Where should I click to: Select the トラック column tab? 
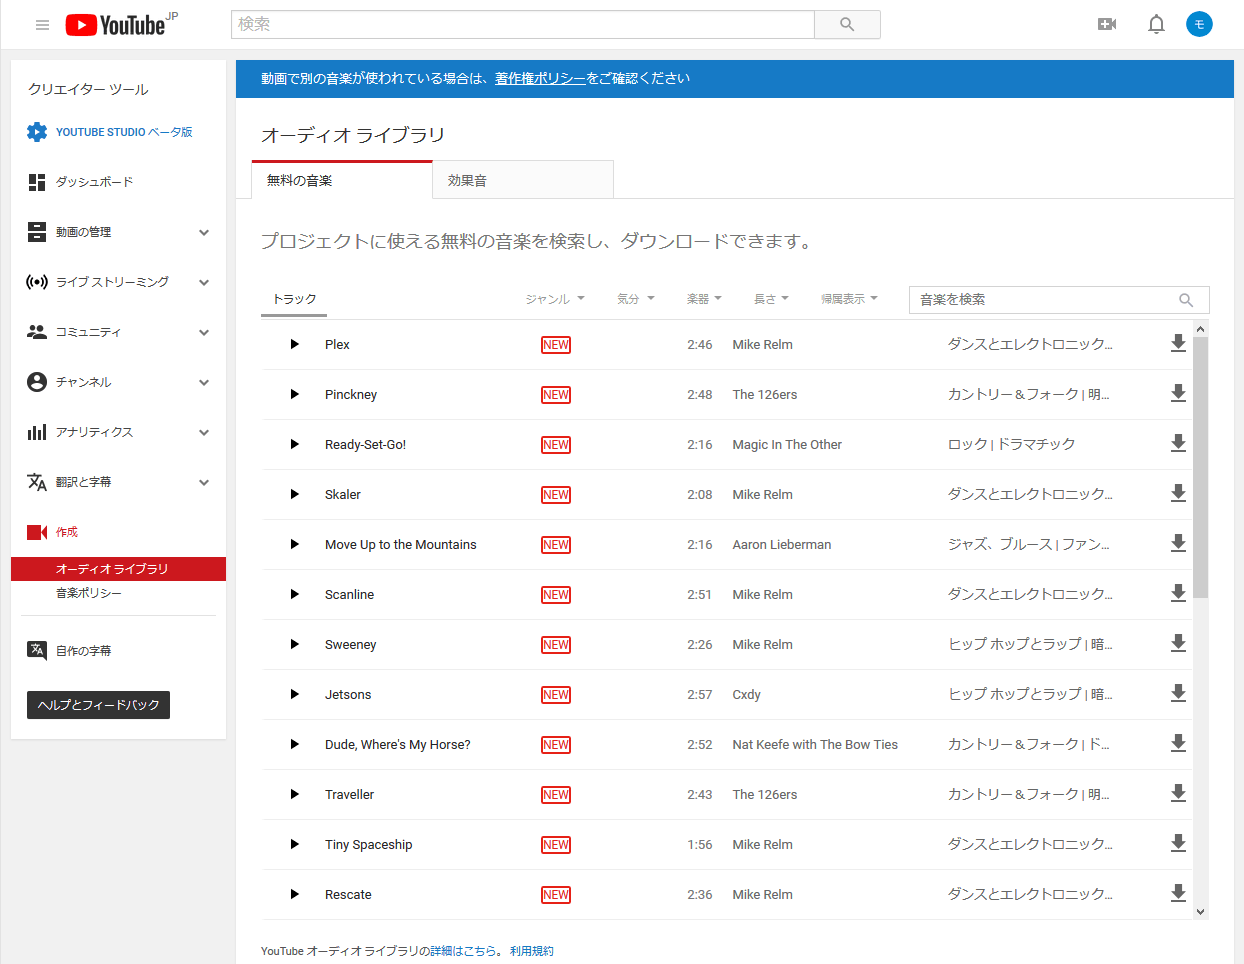[x=294, y=299]
